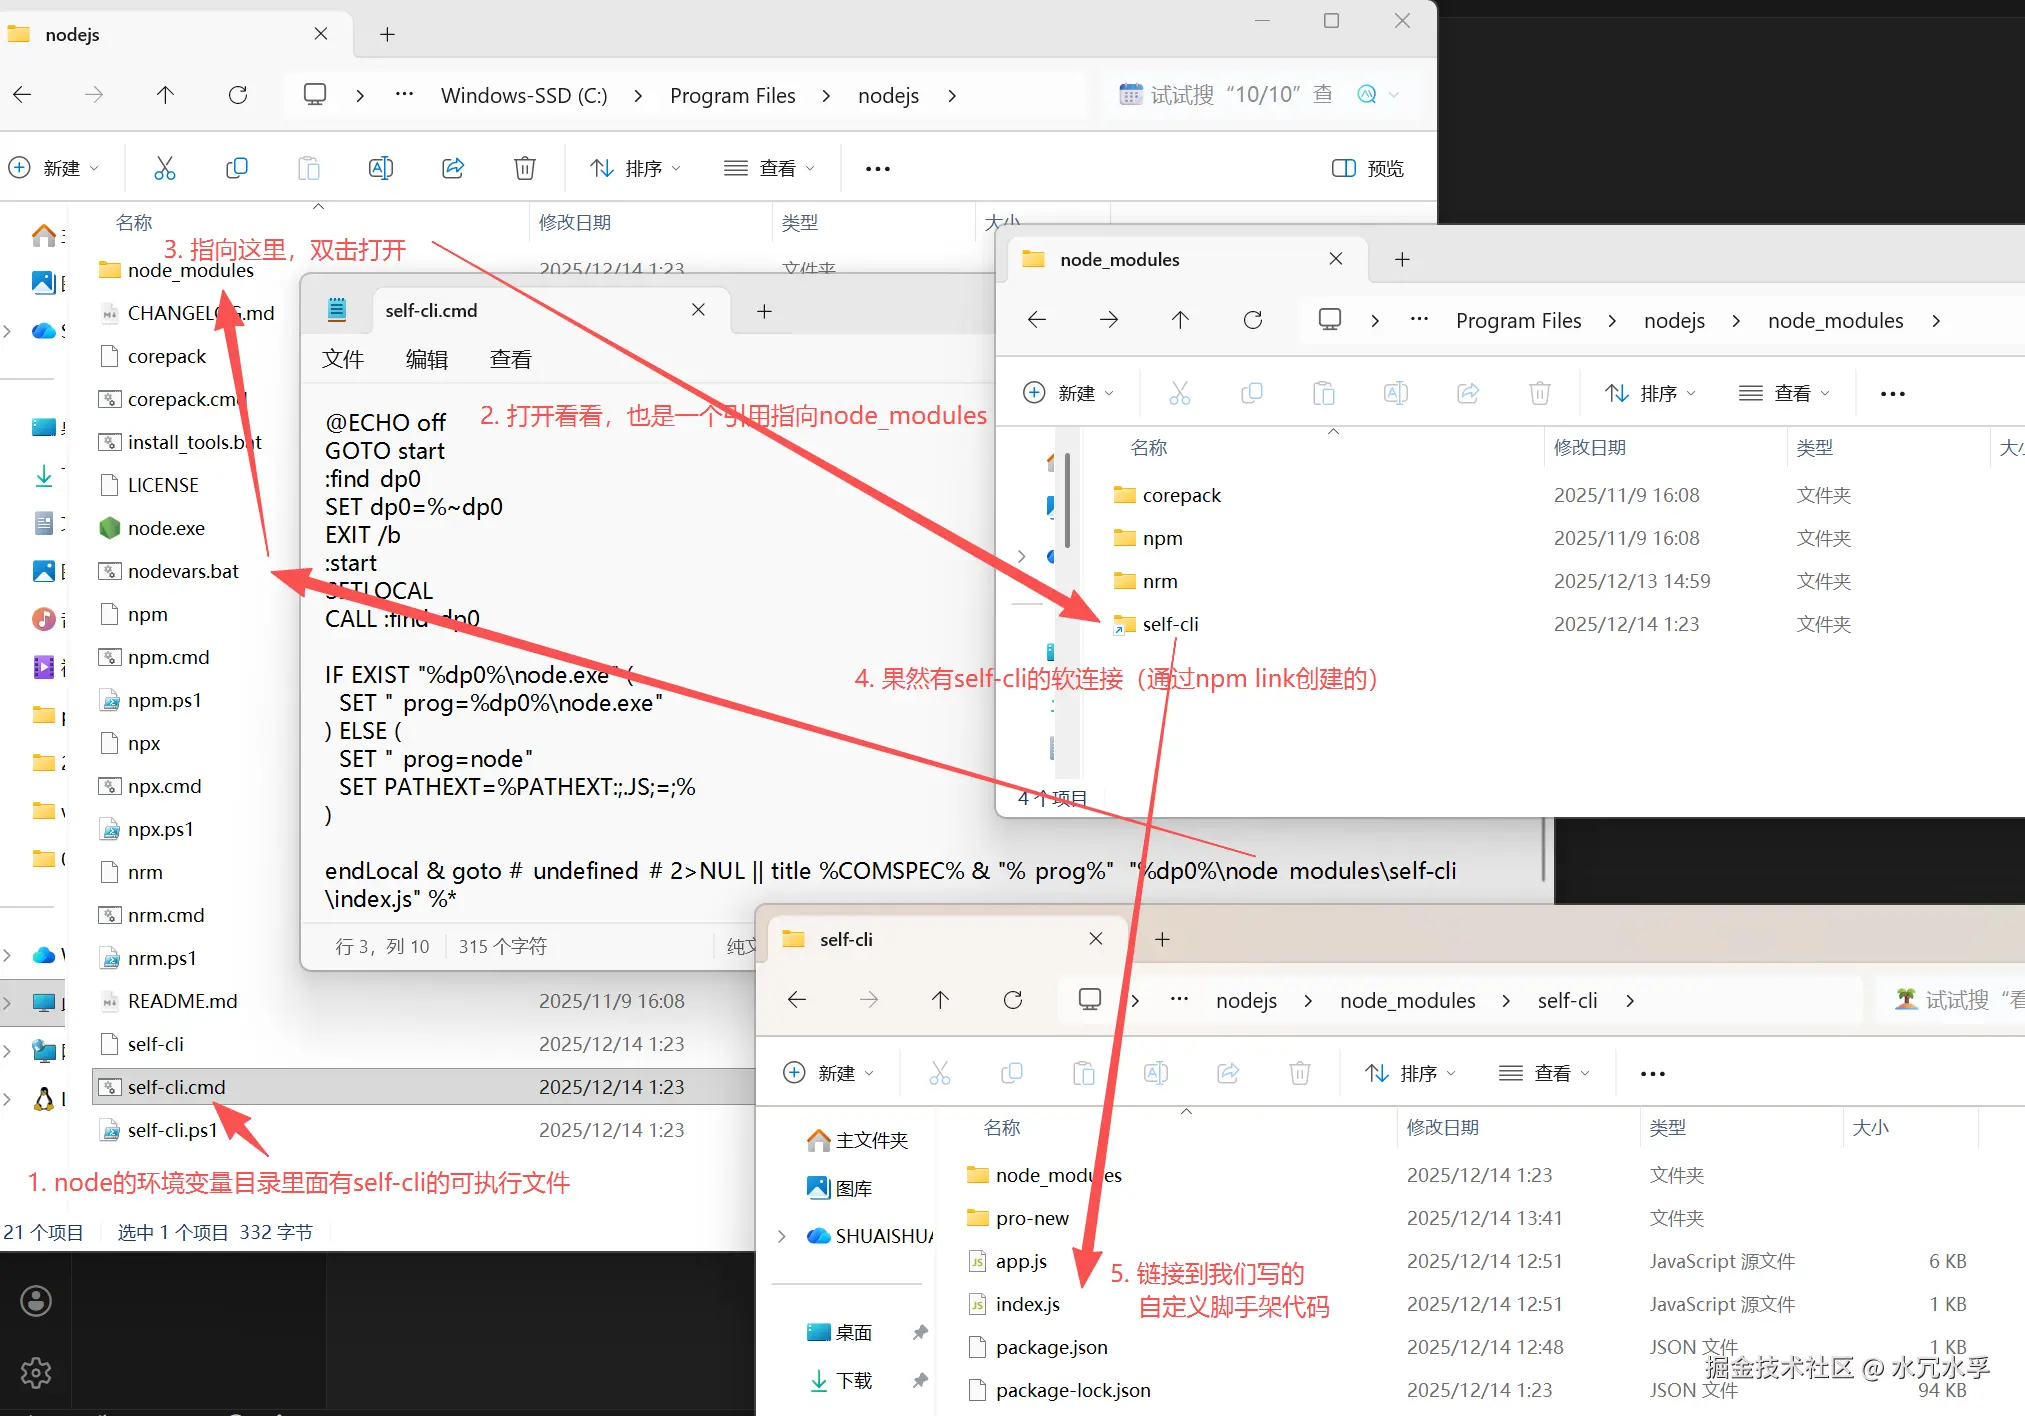Click the Rename icon in nodejs toolbar
Viewport: 2025px width, 1416px height.
click(x=381, y=168)
